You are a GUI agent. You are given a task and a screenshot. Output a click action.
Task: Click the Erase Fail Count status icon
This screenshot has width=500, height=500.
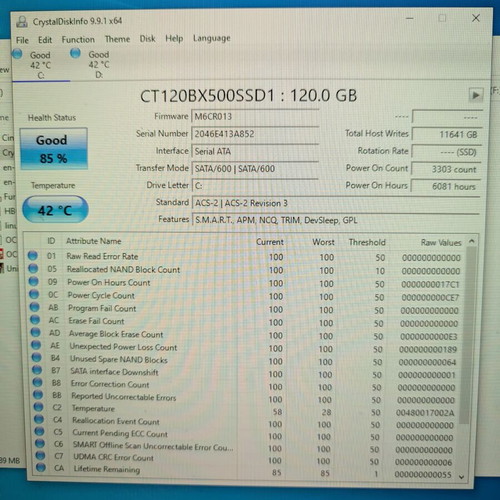35,320
